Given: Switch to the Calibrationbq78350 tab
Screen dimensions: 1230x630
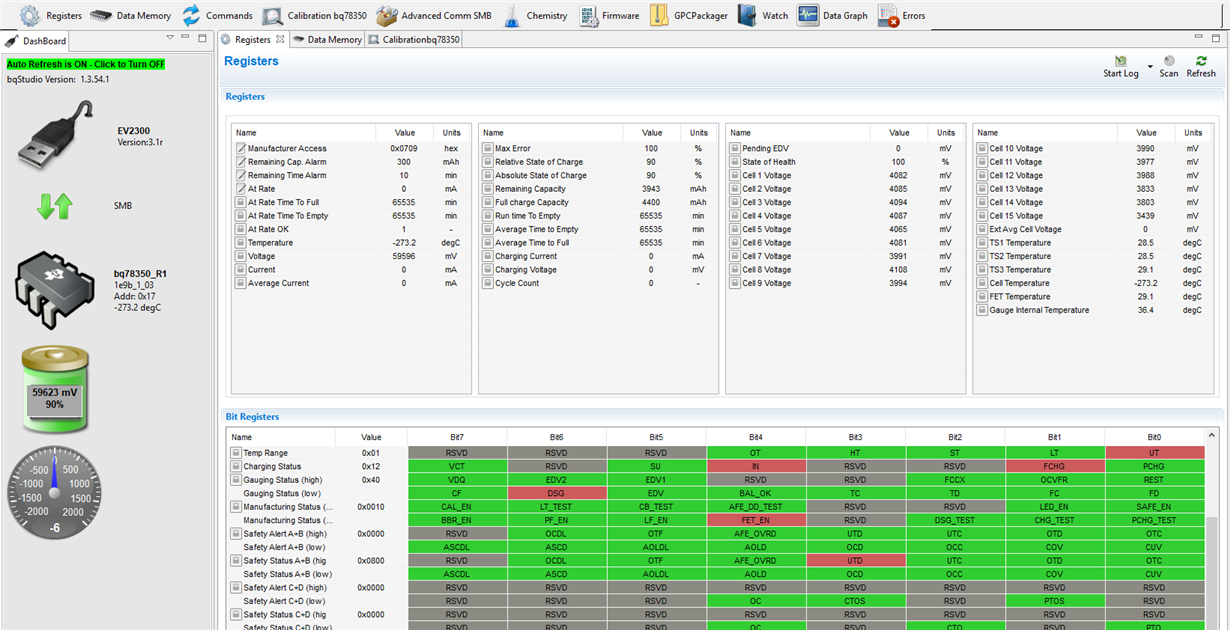Looking at the screenshot, I should point(414,40).
